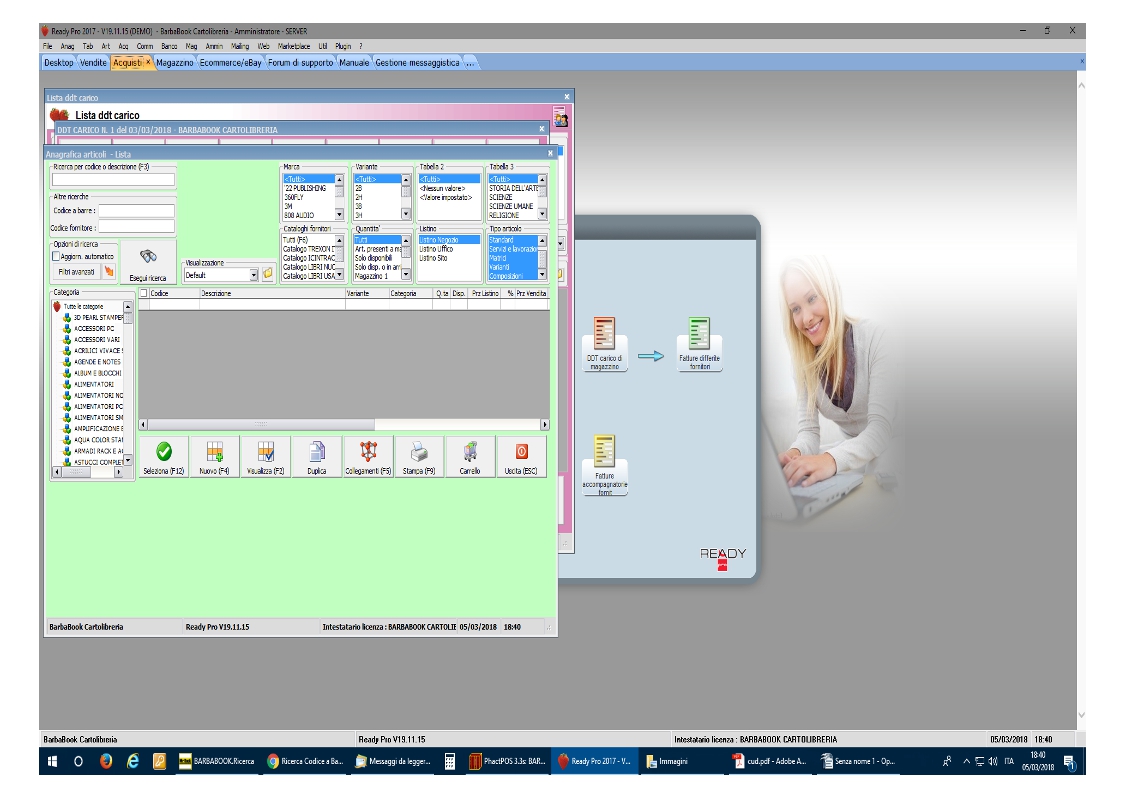Open DDT carico di magazzino workflow icon
Image resolution: width=1123 pixels, height=794 pixels.
pyautogui.click(x=604, y=344)
